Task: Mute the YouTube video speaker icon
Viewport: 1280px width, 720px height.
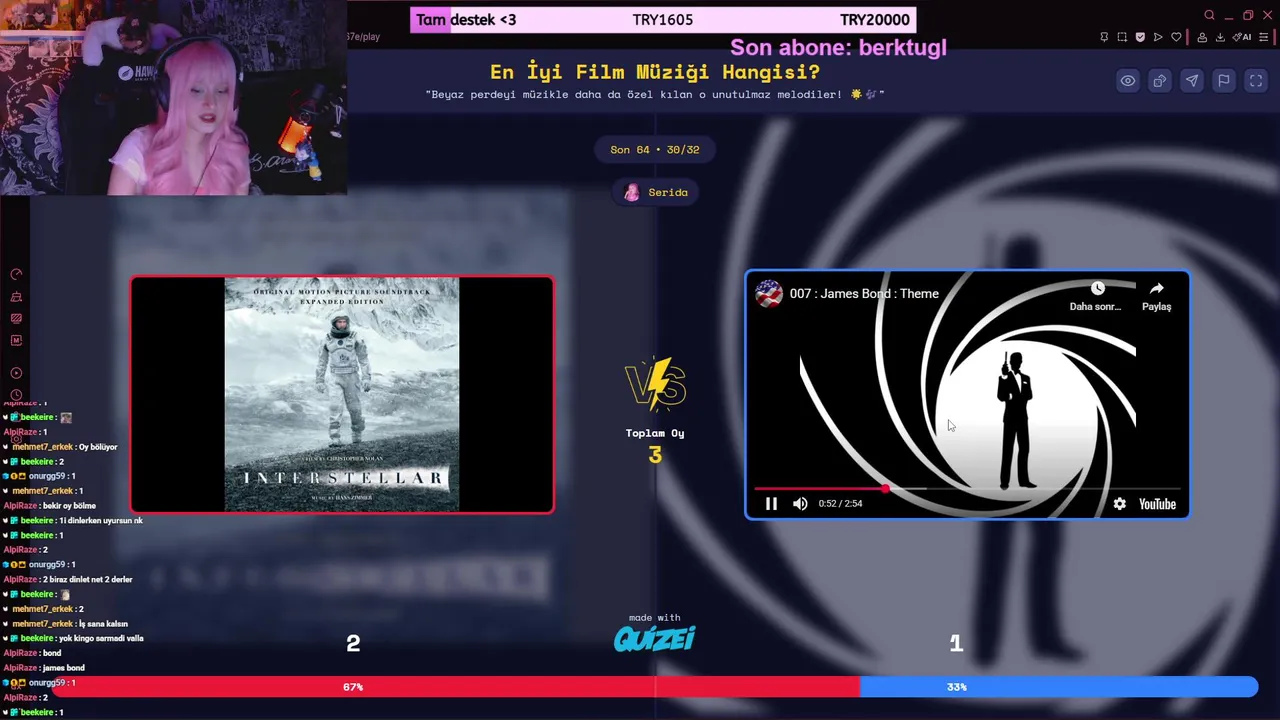Action: (x=800, y=504)
